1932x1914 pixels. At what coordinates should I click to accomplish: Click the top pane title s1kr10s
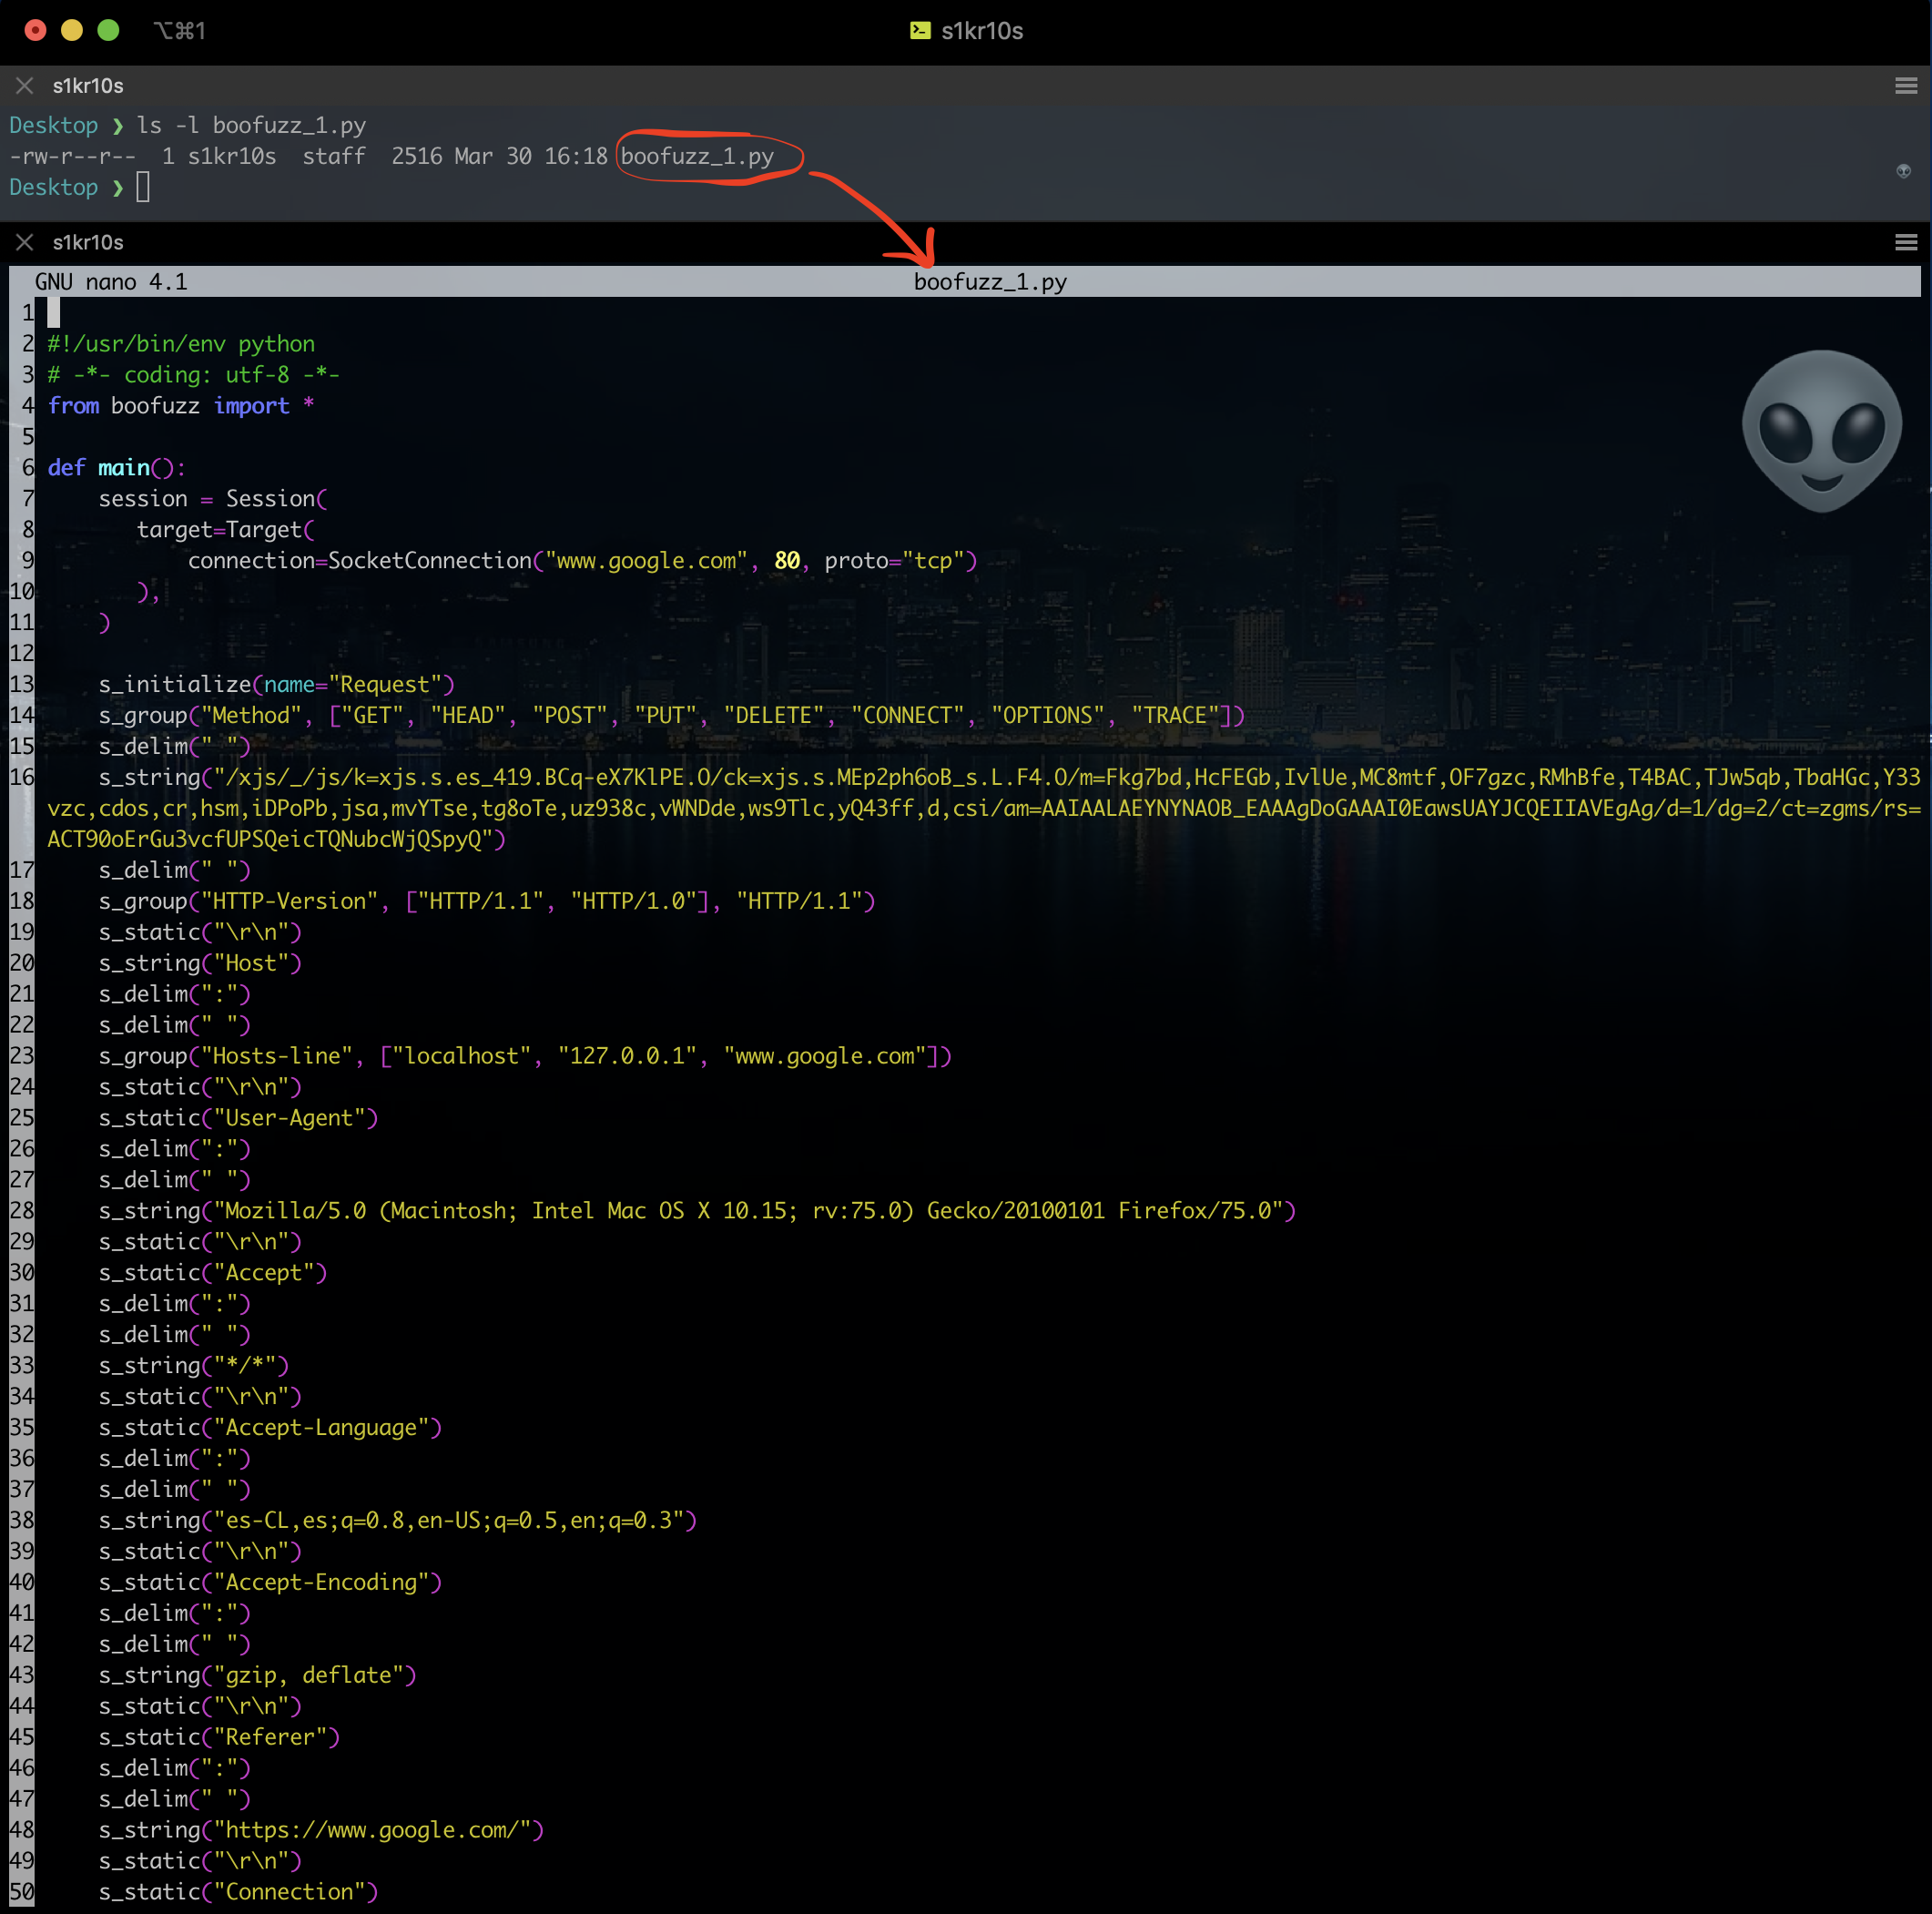pyautogui.click(x=88, y=86)
